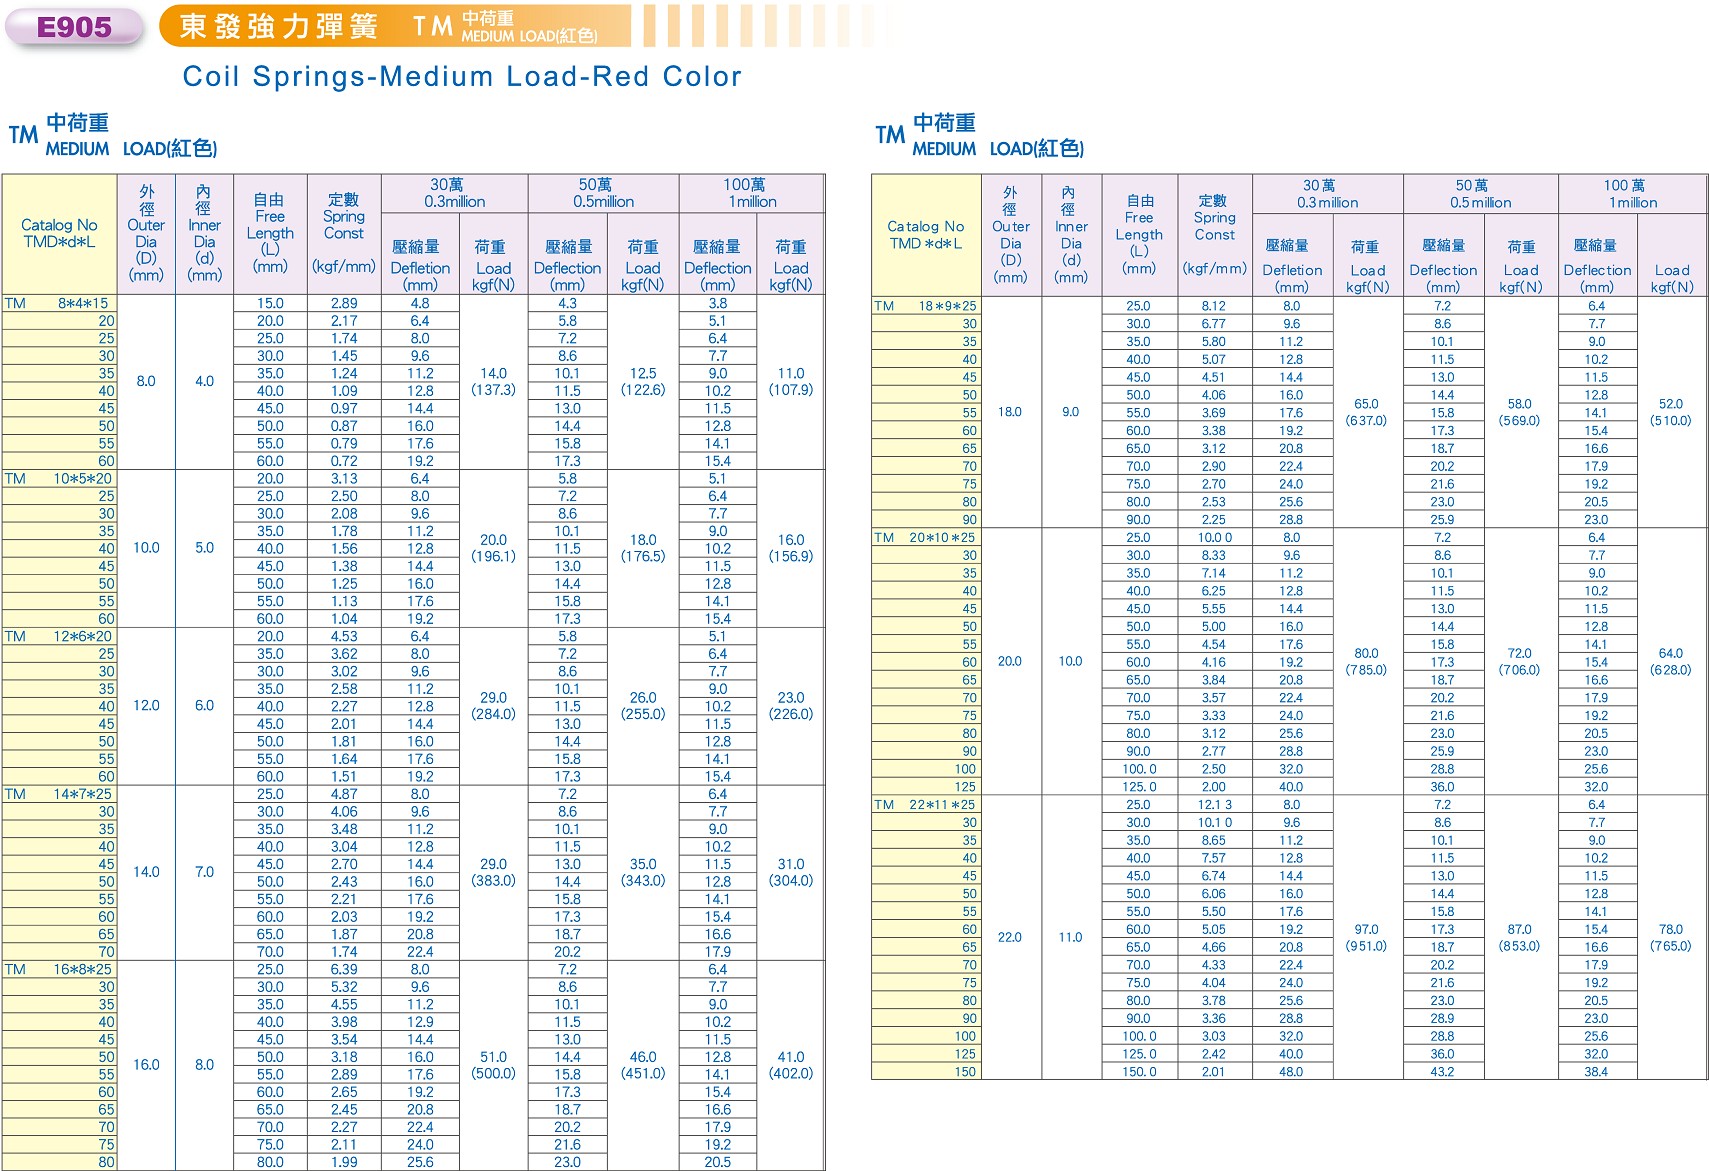
Task: Select the right table's TM 中荷重 MEDIUM LOAD heading
Action: click(x=980, y=136)
